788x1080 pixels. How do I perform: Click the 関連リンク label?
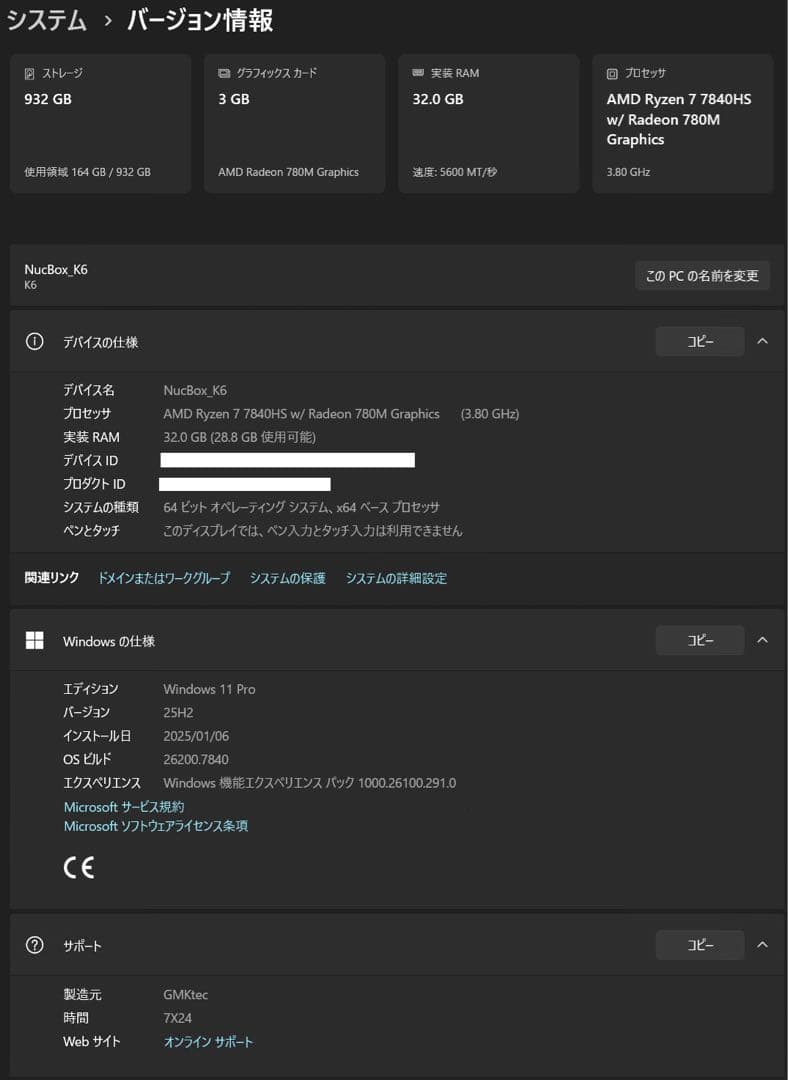coord(52,578)
